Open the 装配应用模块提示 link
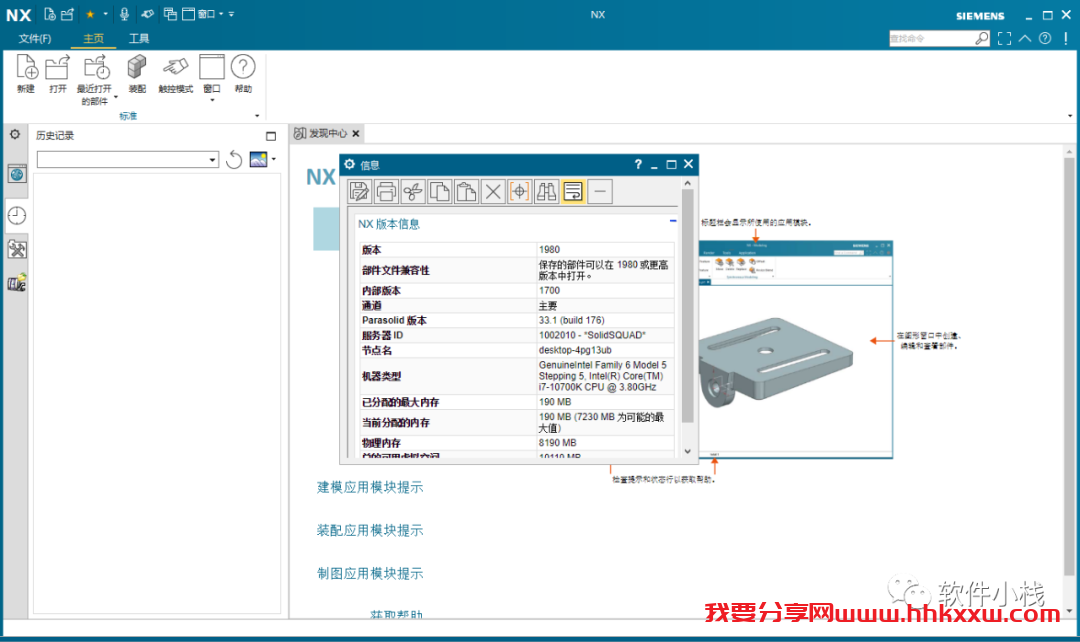The image size is (1080, 642). pyautogui.click(x=370, y=530)
